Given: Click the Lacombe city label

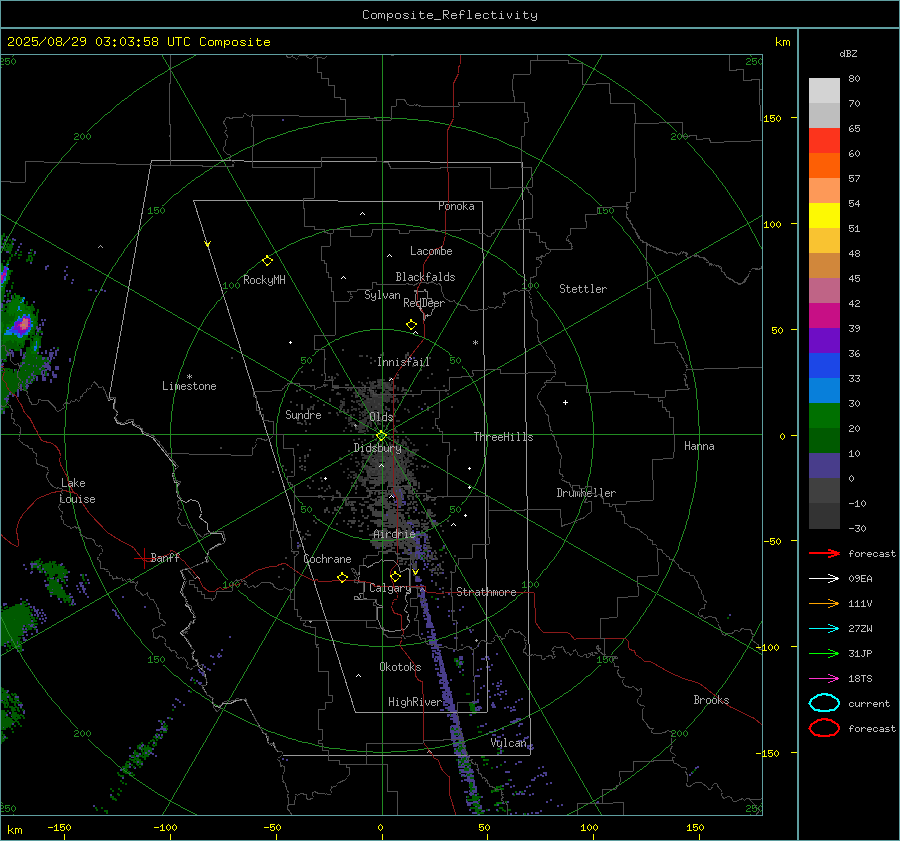Looking at the screenshot, I should point(431,251).
